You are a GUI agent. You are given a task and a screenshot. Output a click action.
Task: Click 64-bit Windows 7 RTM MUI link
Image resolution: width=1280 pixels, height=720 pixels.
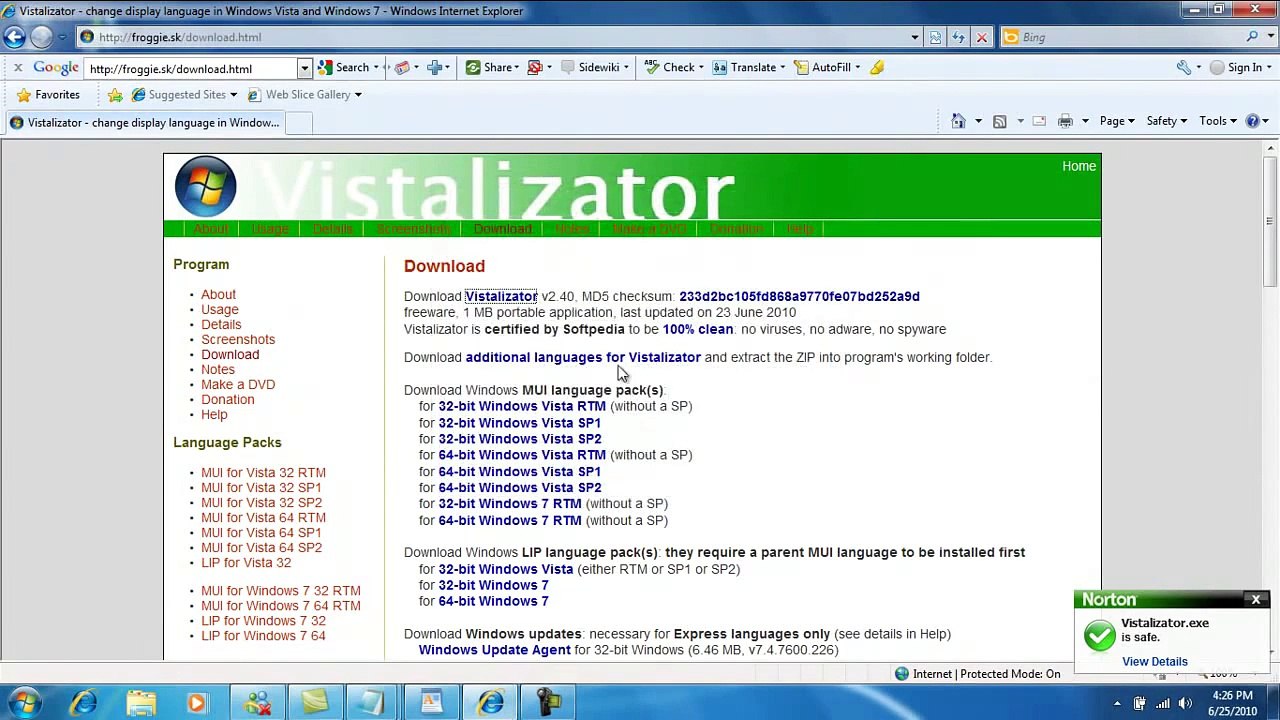[509, 520]
